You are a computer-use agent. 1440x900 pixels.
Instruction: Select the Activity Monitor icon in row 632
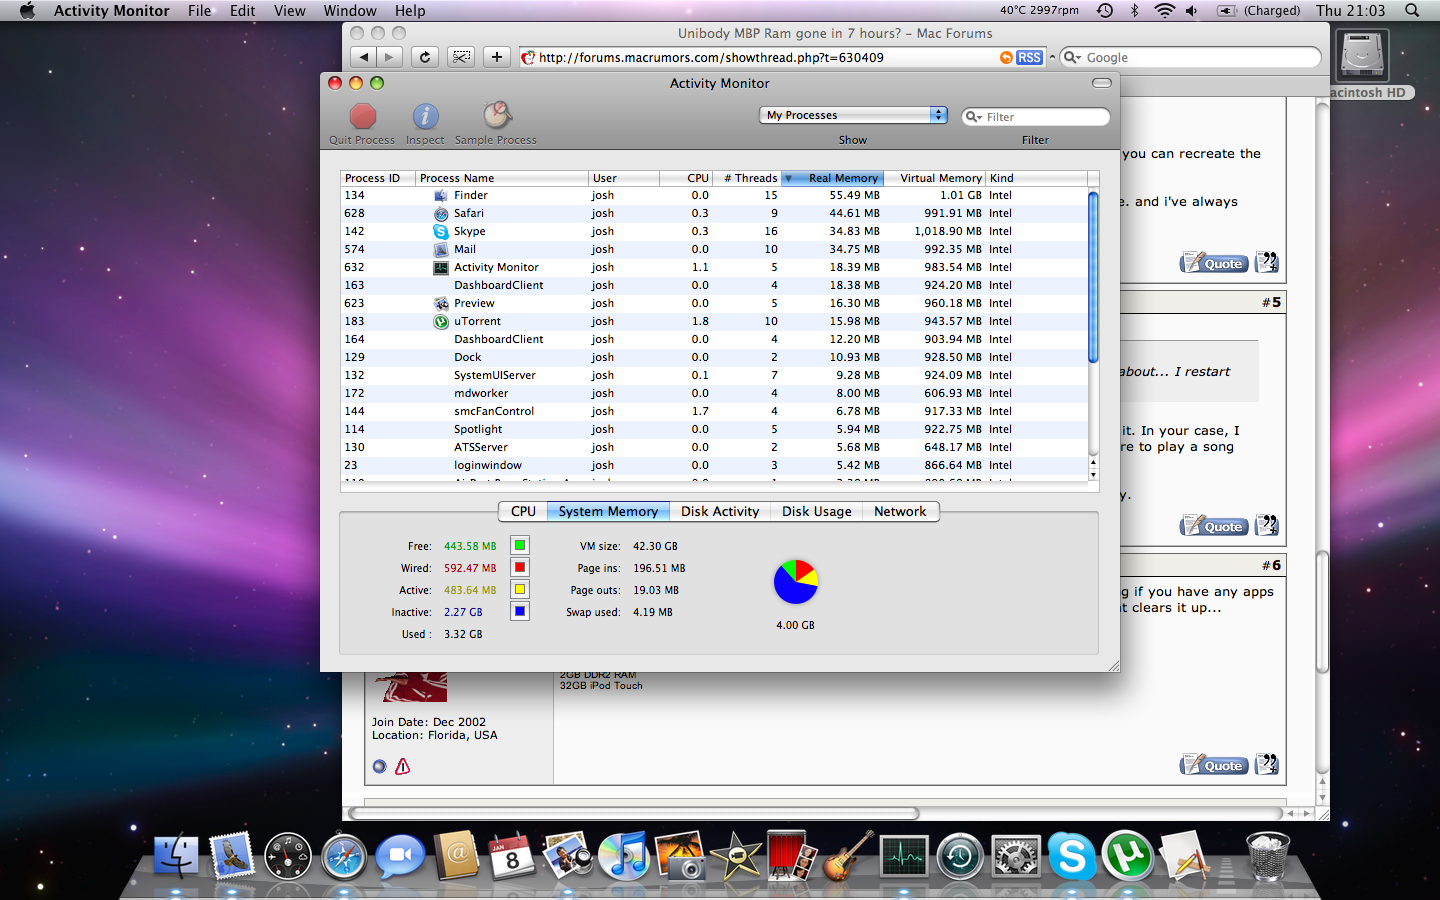tap(441, 268)
